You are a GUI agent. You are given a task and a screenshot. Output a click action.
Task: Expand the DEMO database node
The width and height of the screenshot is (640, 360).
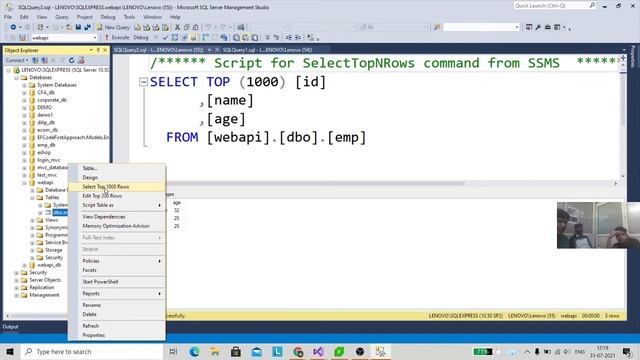(24, 108)
